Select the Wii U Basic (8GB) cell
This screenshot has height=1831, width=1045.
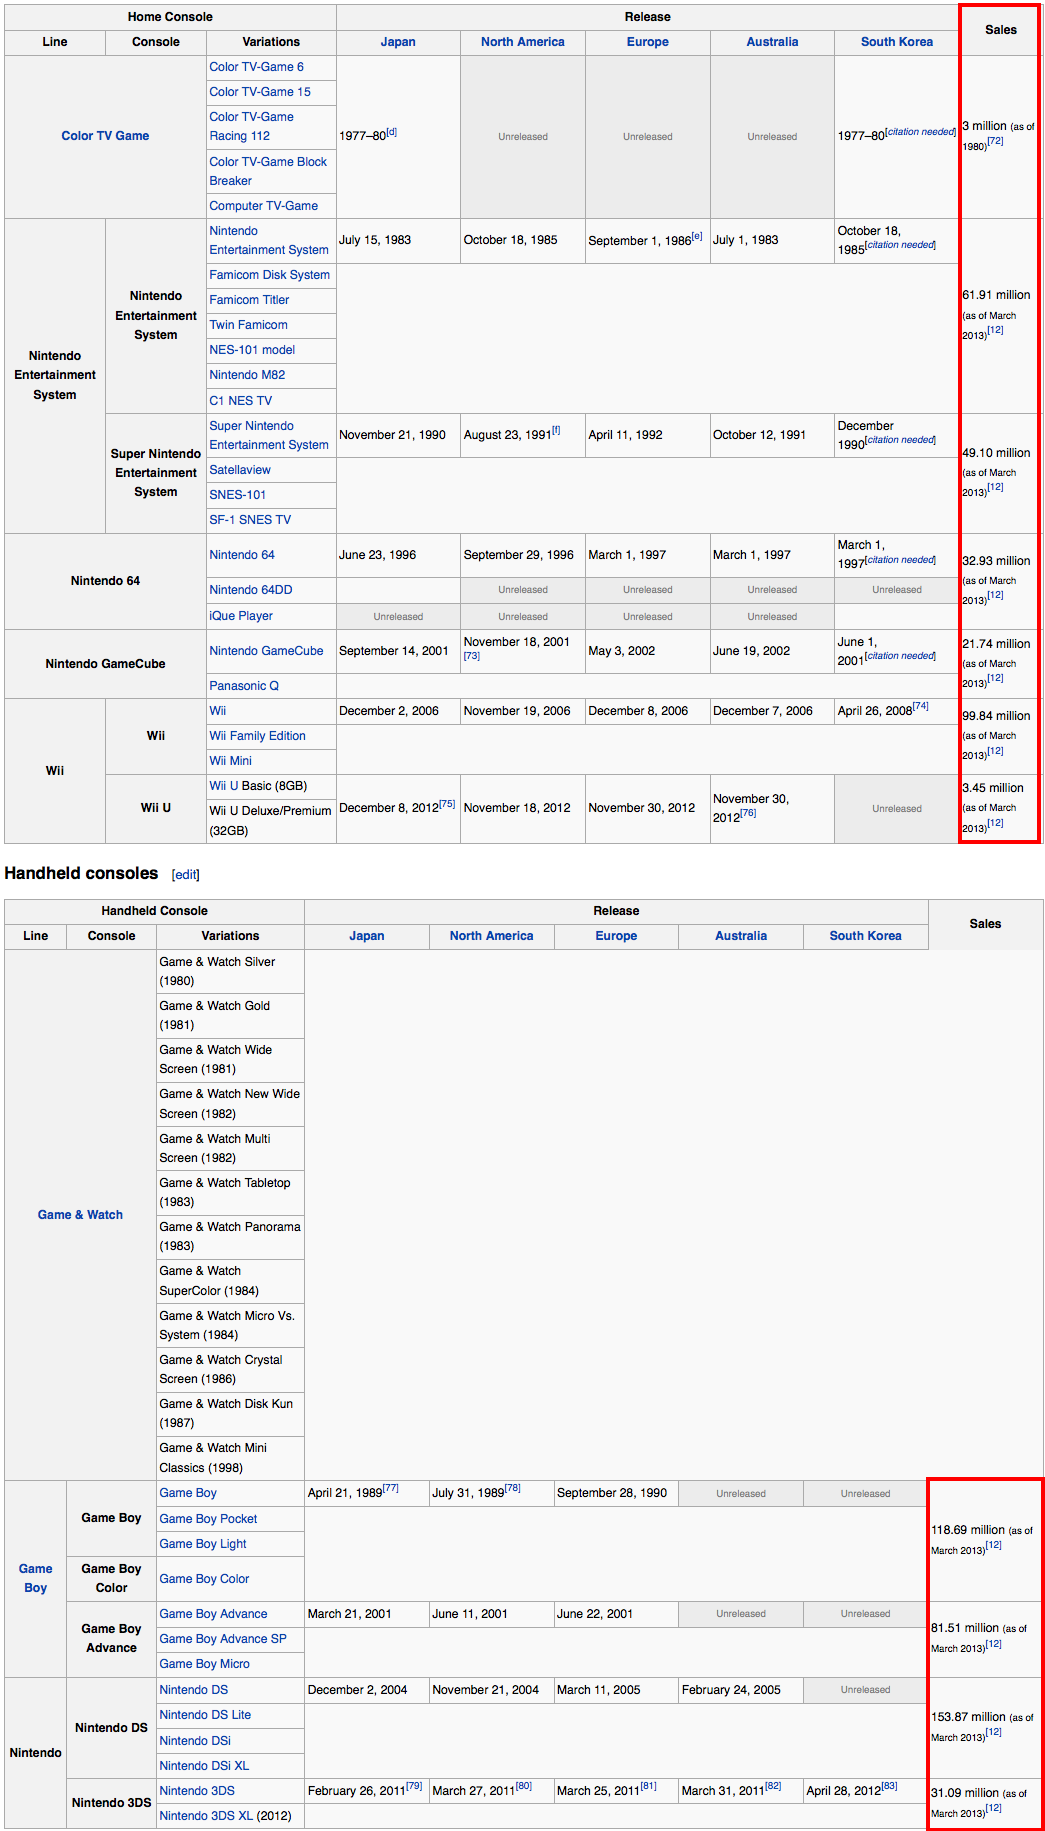click(271, 786)
